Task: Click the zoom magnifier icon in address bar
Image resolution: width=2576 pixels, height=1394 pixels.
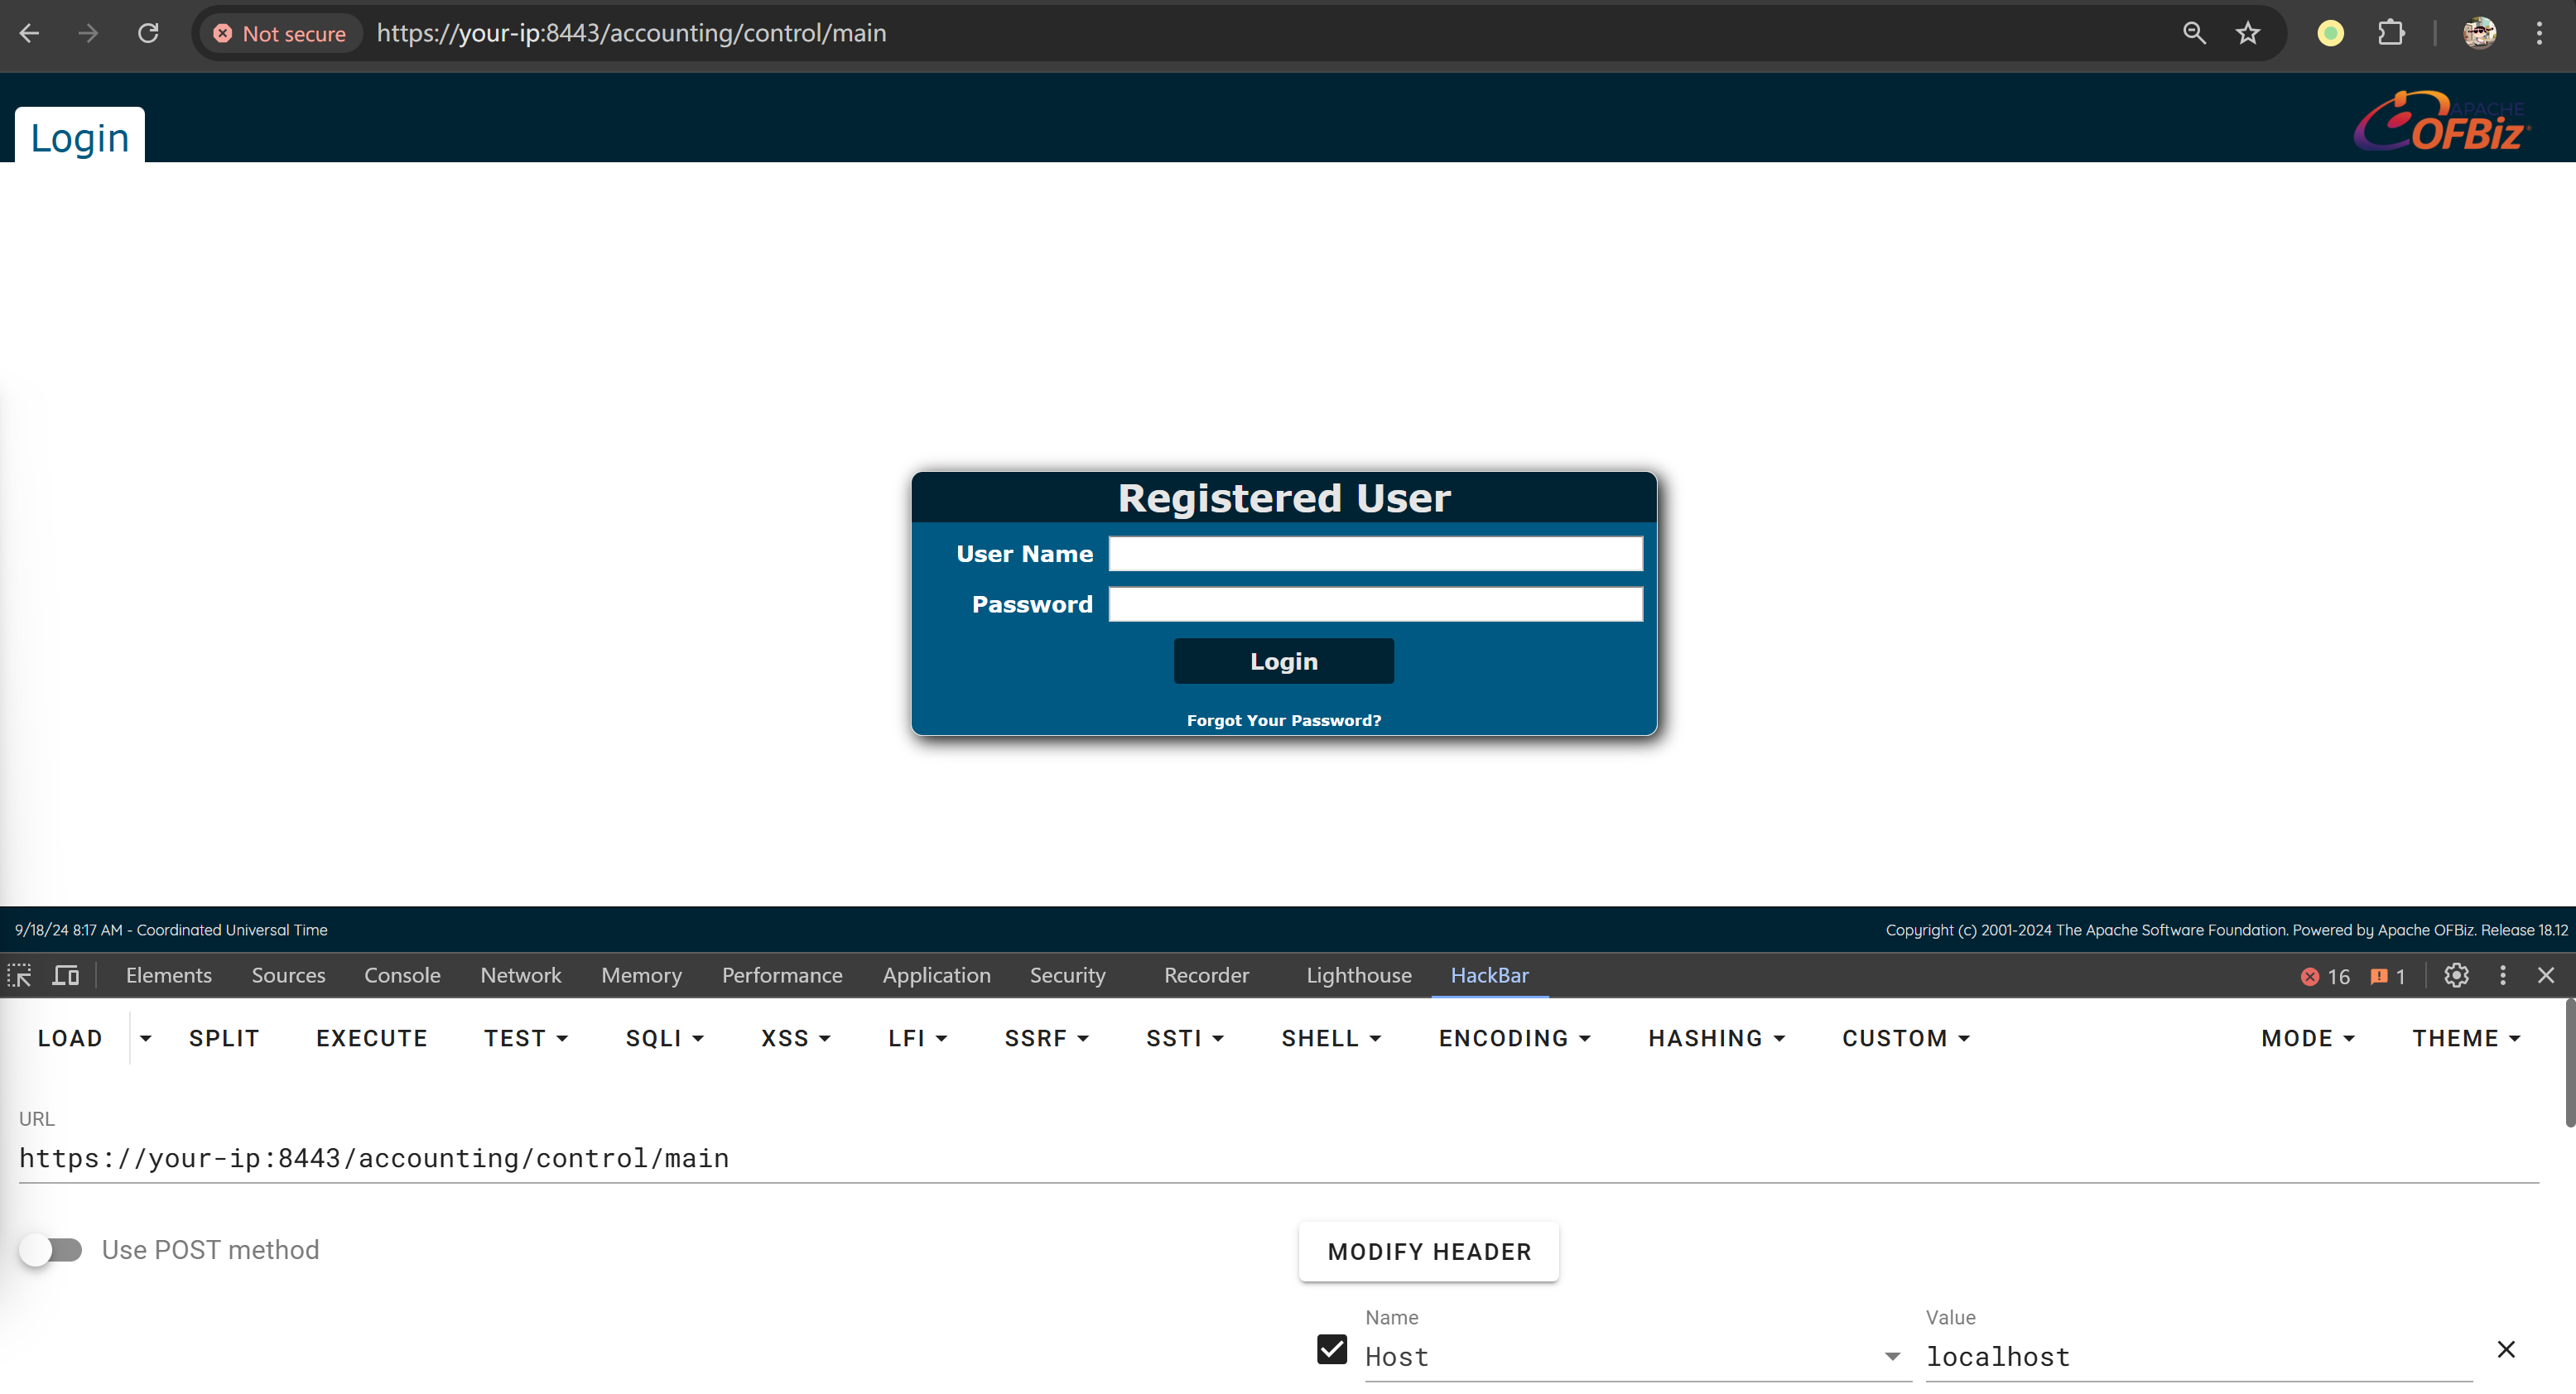Action: click(2193, 33)
